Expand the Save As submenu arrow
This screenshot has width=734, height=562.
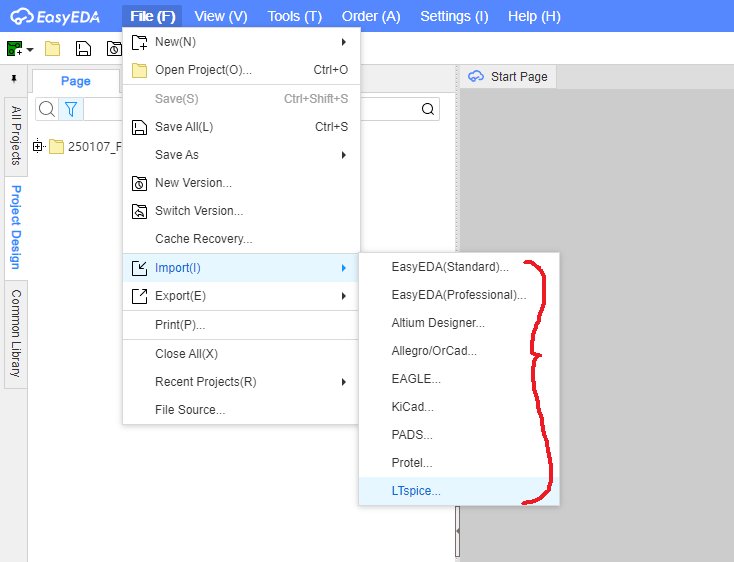click(x=344, y=155)
